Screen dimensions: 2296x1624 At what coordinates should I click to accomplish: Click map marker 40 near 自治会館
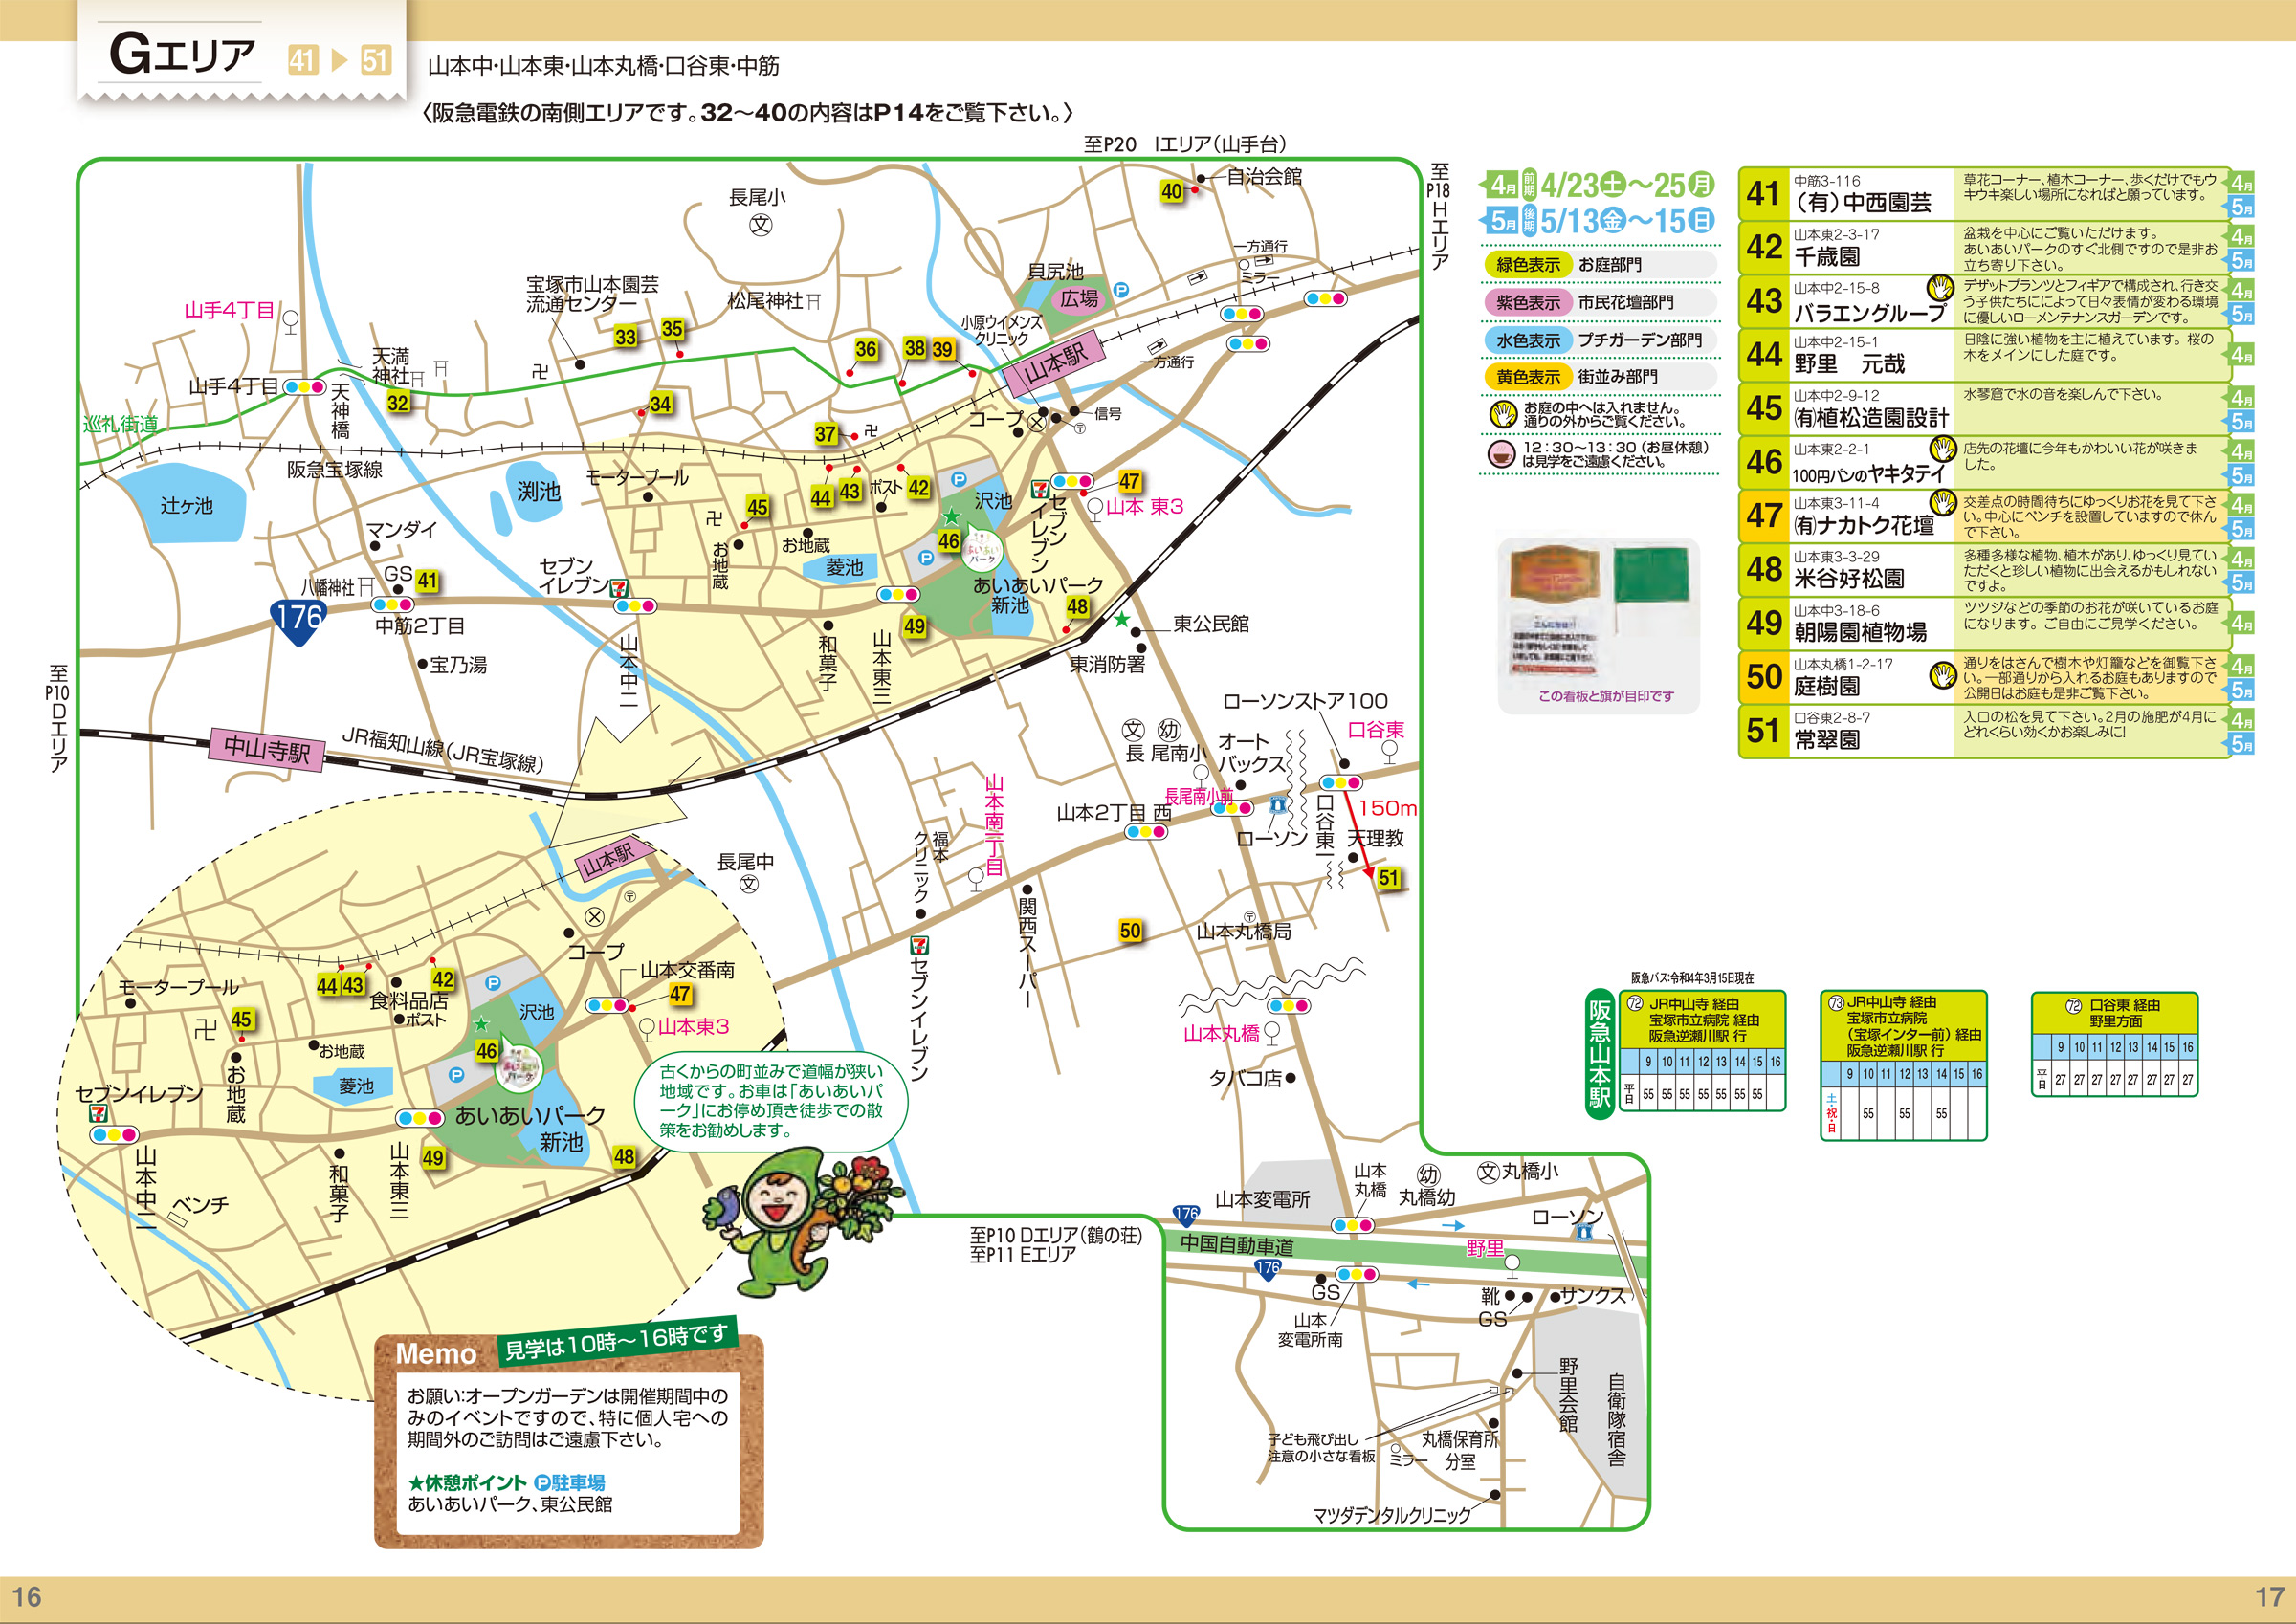coord(1171,191)
